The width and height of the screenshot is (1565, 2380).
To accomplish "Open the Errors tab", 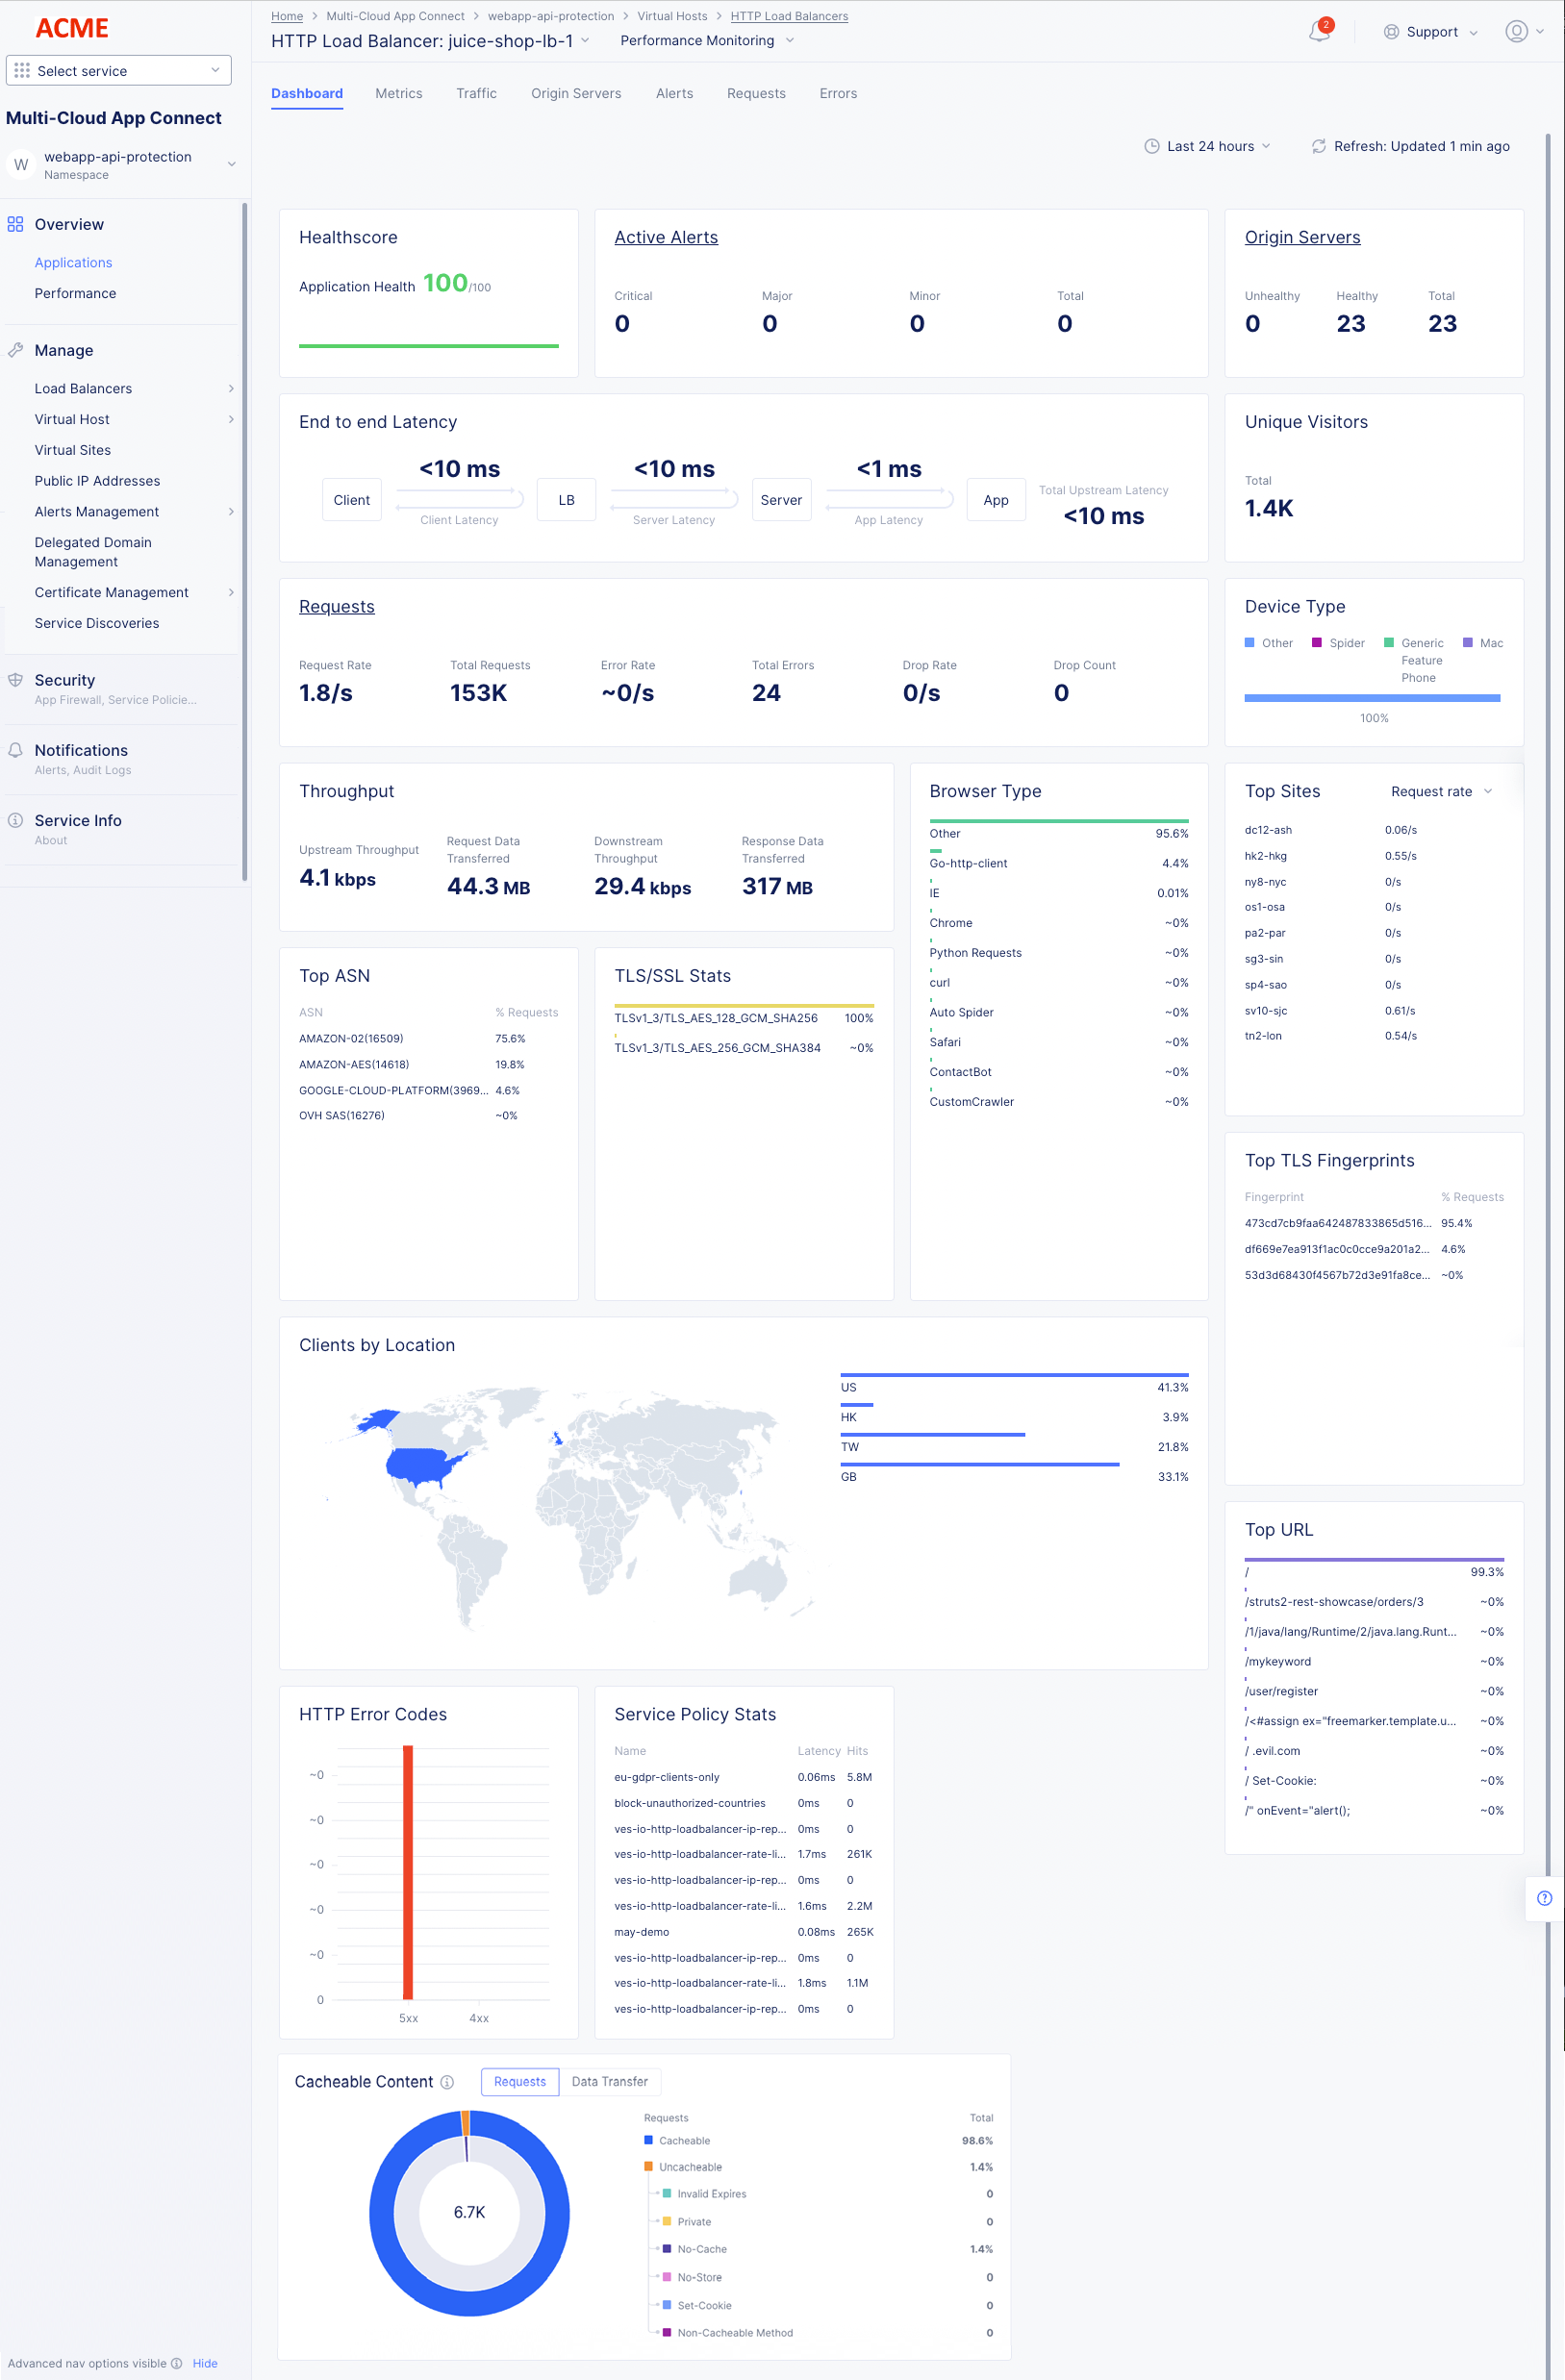I will tap(837, 93).
